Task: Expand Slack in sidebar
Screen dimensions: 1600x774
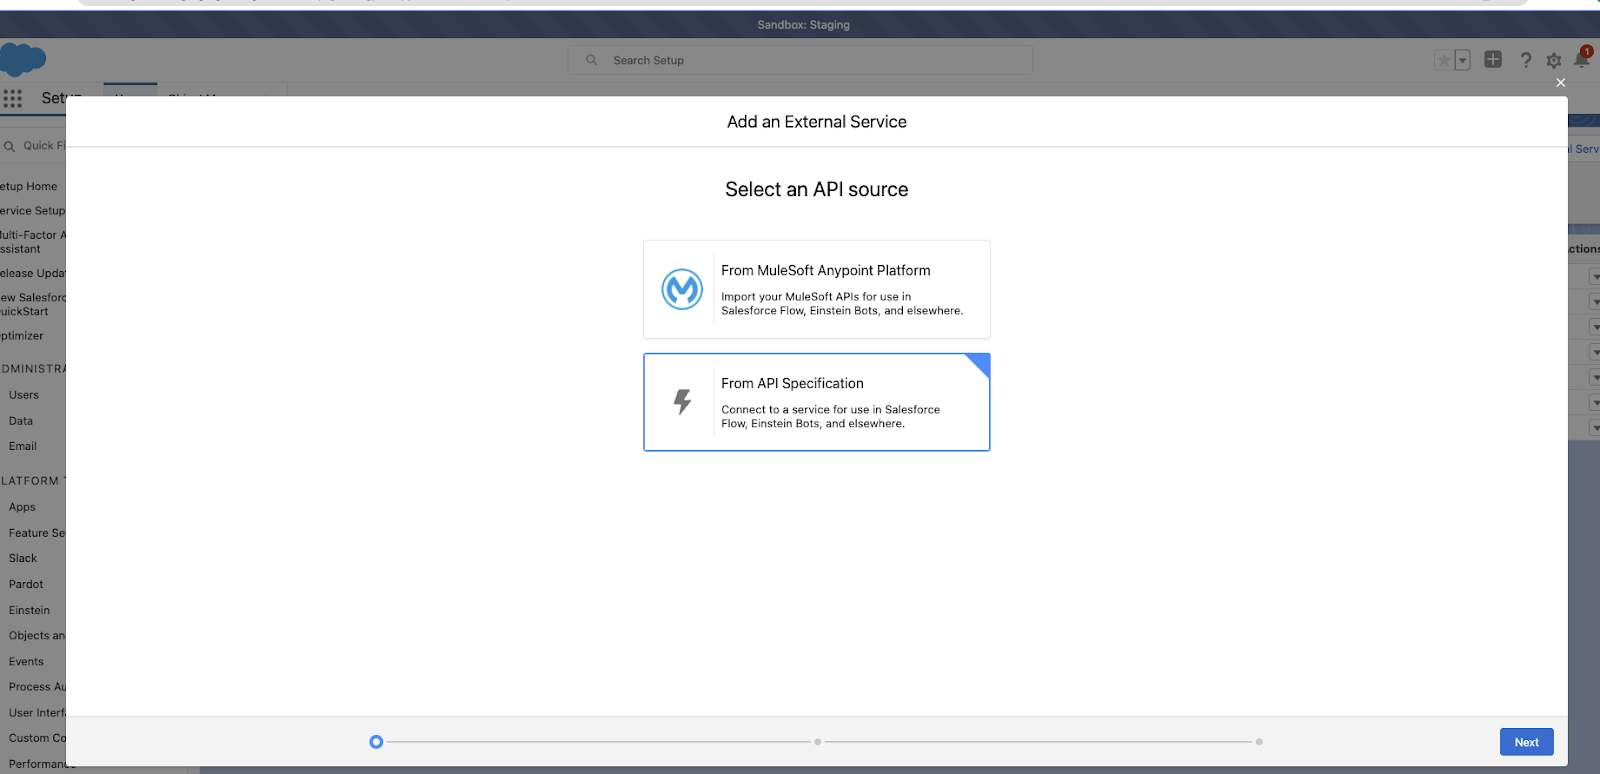Action: [x=23, y=559]
